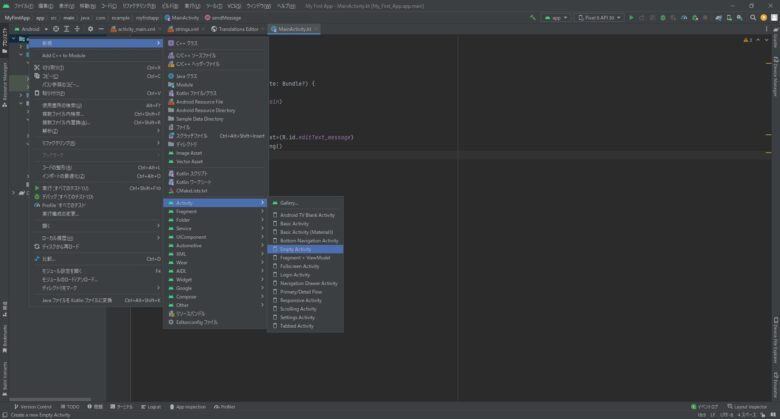Select the MainActivity.kt tab
The image size is (780, 419).
tap(292, 29)
